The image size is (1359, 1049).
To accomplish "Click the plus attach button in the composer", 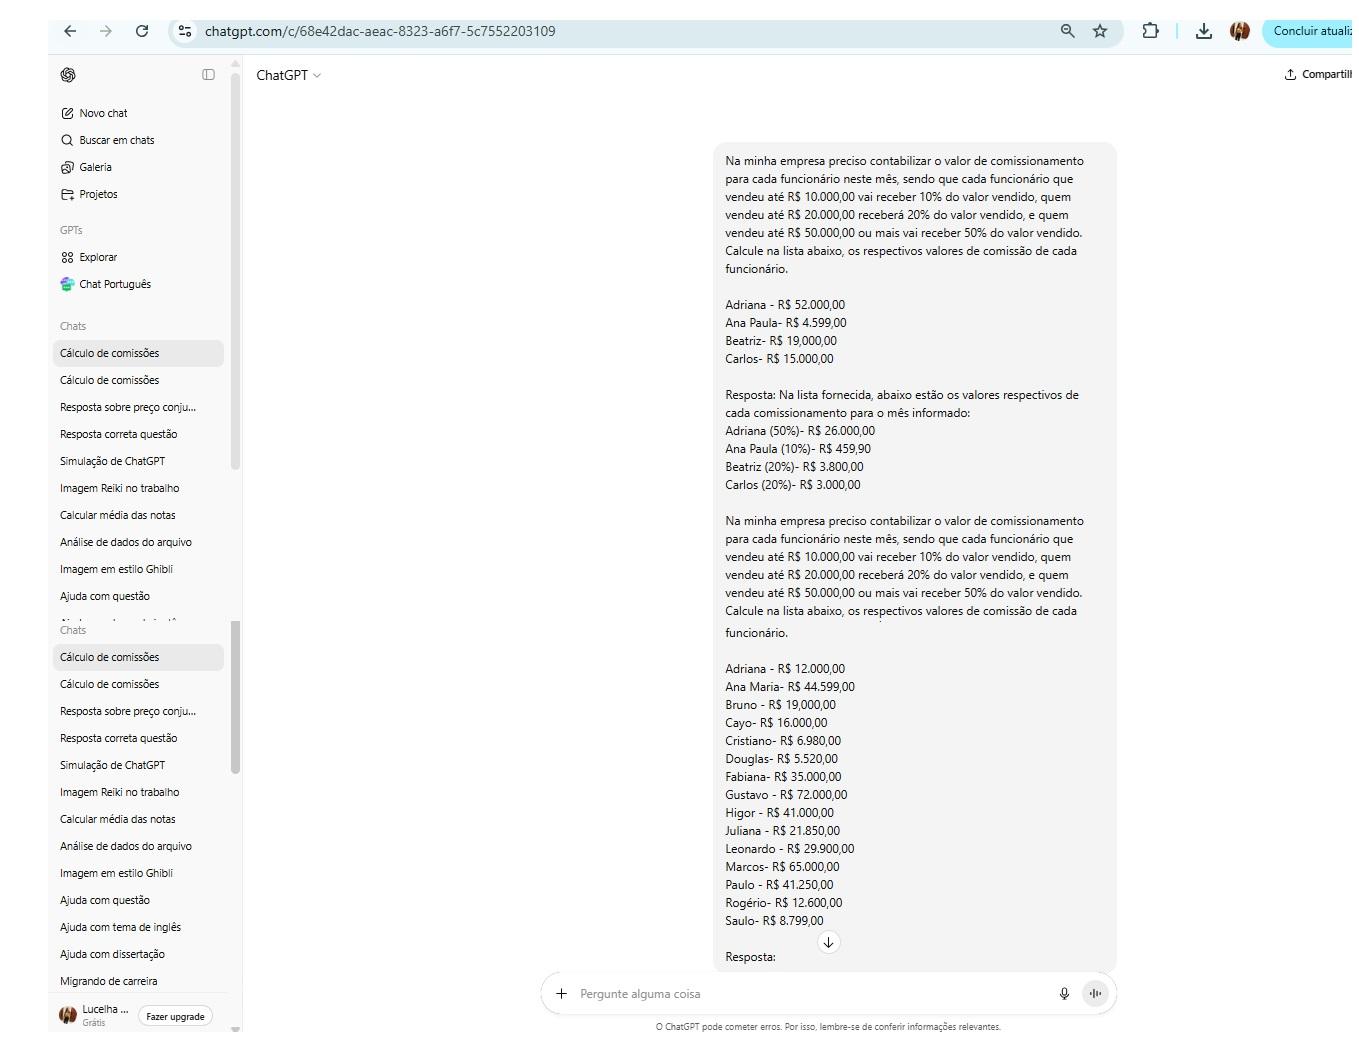I will (561, 994).
